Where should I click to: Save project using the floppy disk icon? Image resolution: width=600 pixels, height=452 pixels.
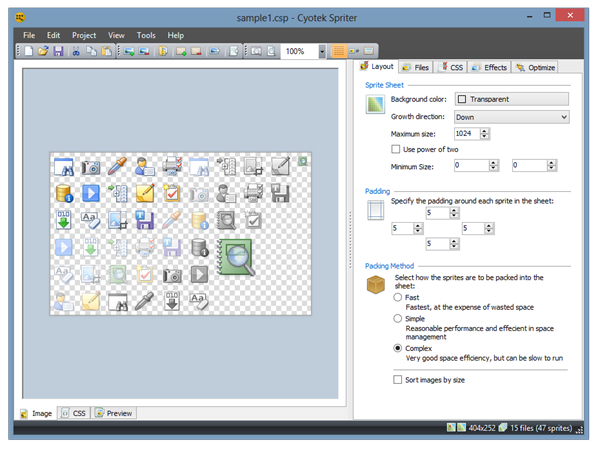click(58, 51)
